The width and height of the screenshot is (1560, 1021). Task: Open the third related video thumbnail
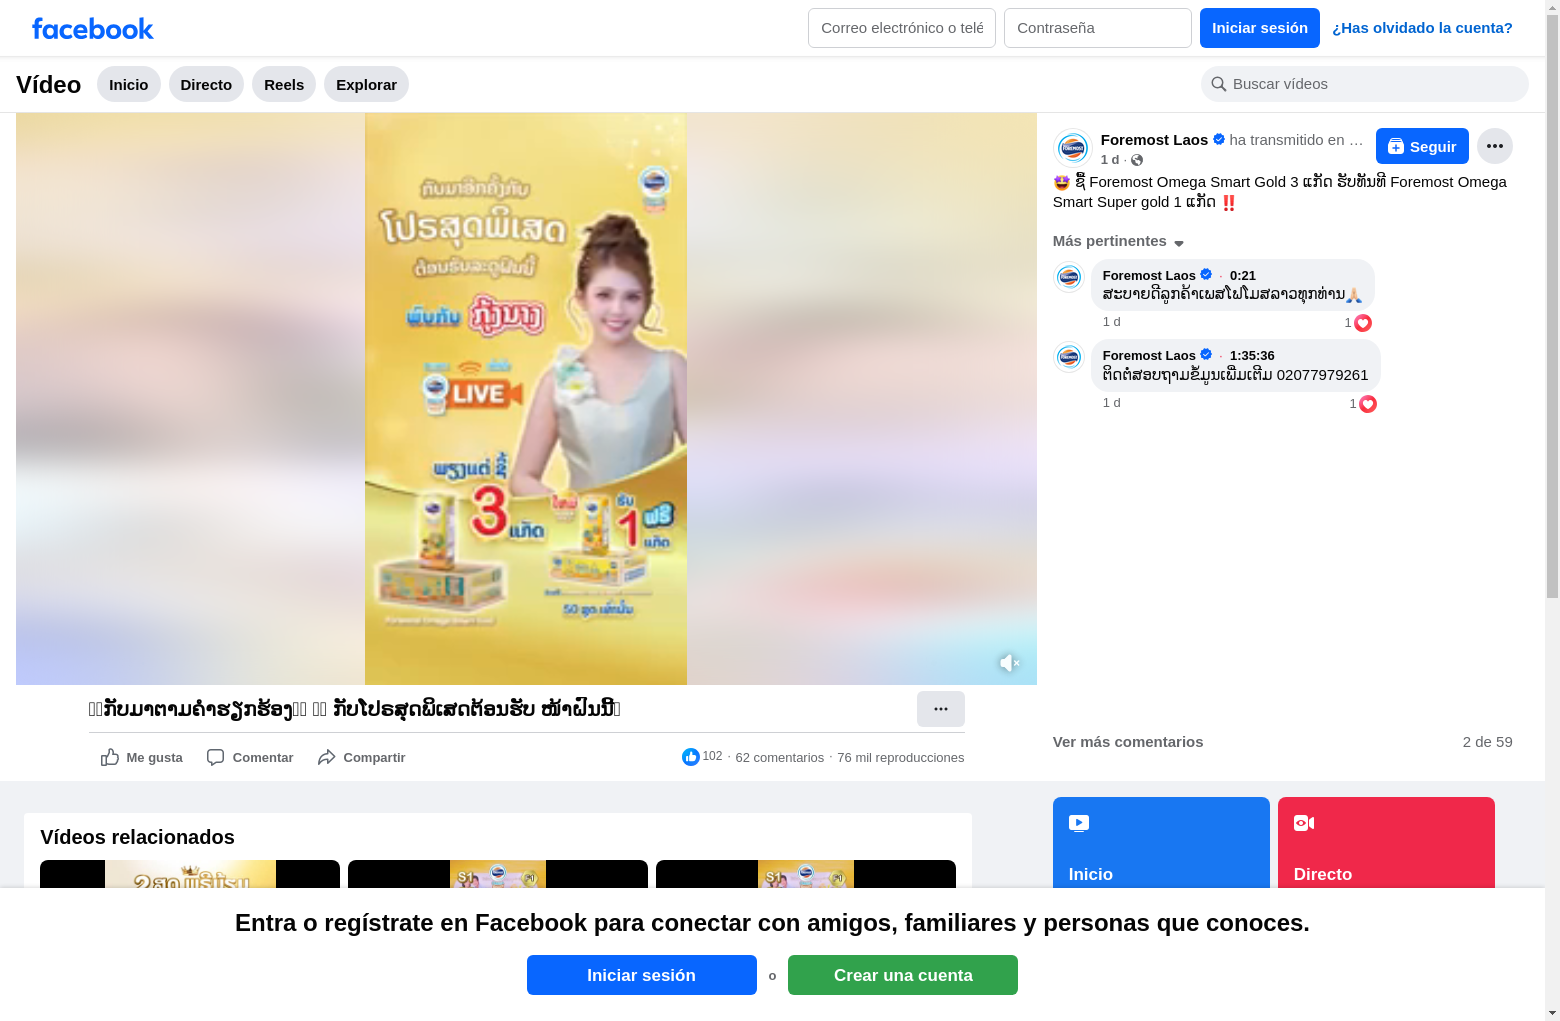tap(806, 874)
